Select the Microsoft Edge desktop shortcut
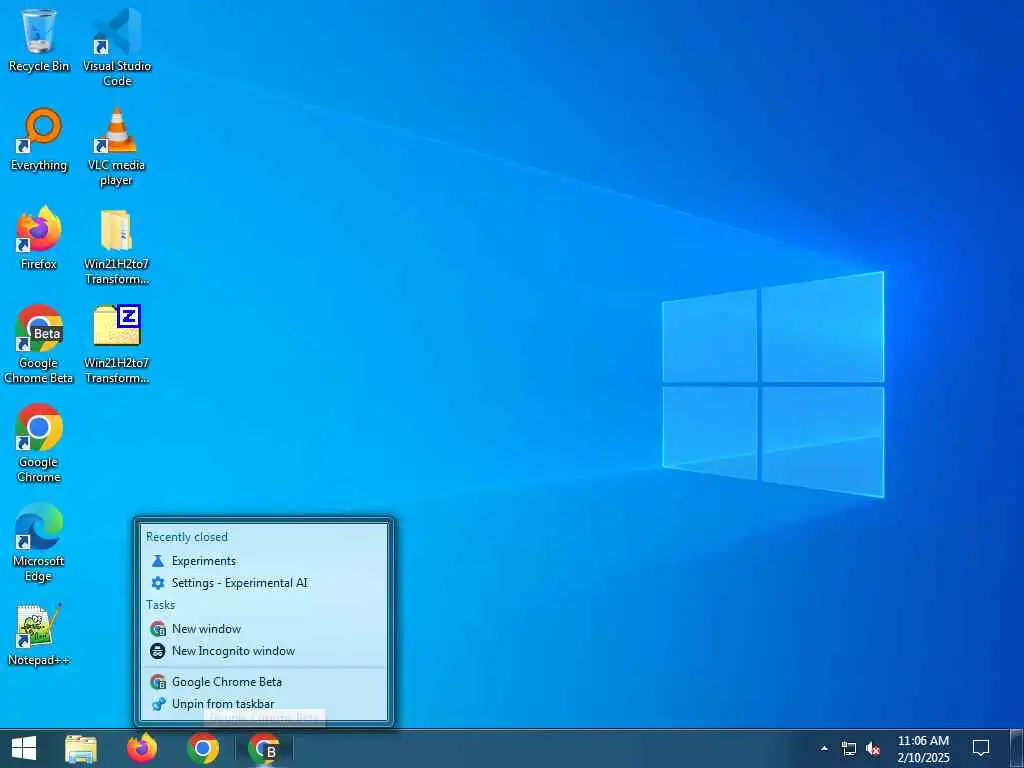 [x=39, y=542]
